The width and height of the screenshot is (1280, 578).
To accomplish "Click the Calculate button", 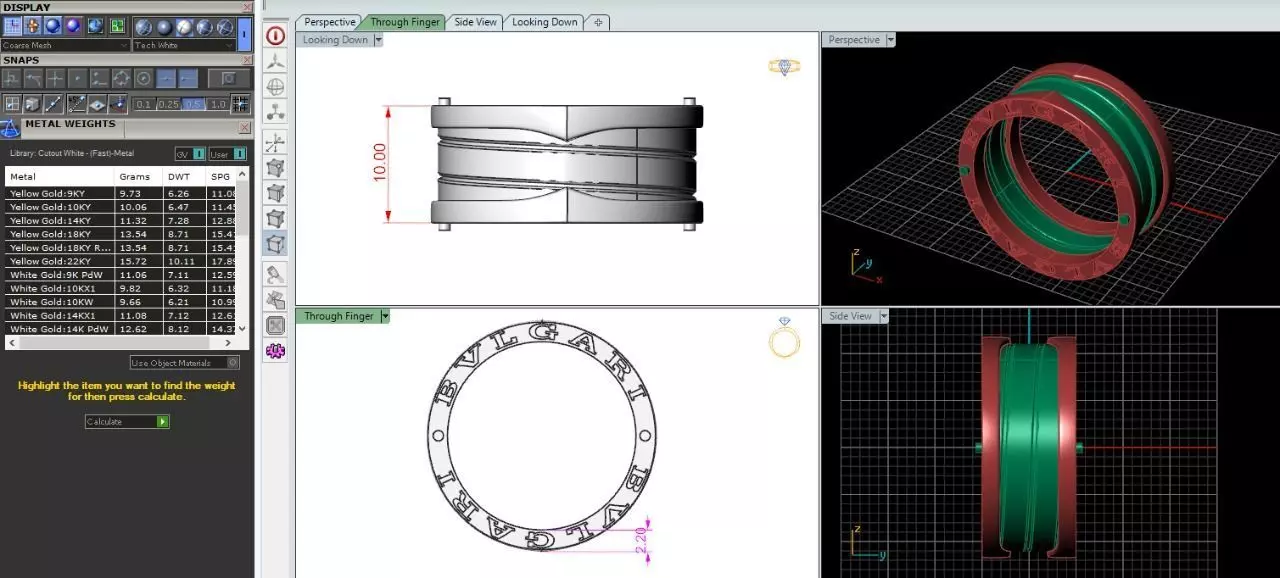I will [x=127, y=422].
